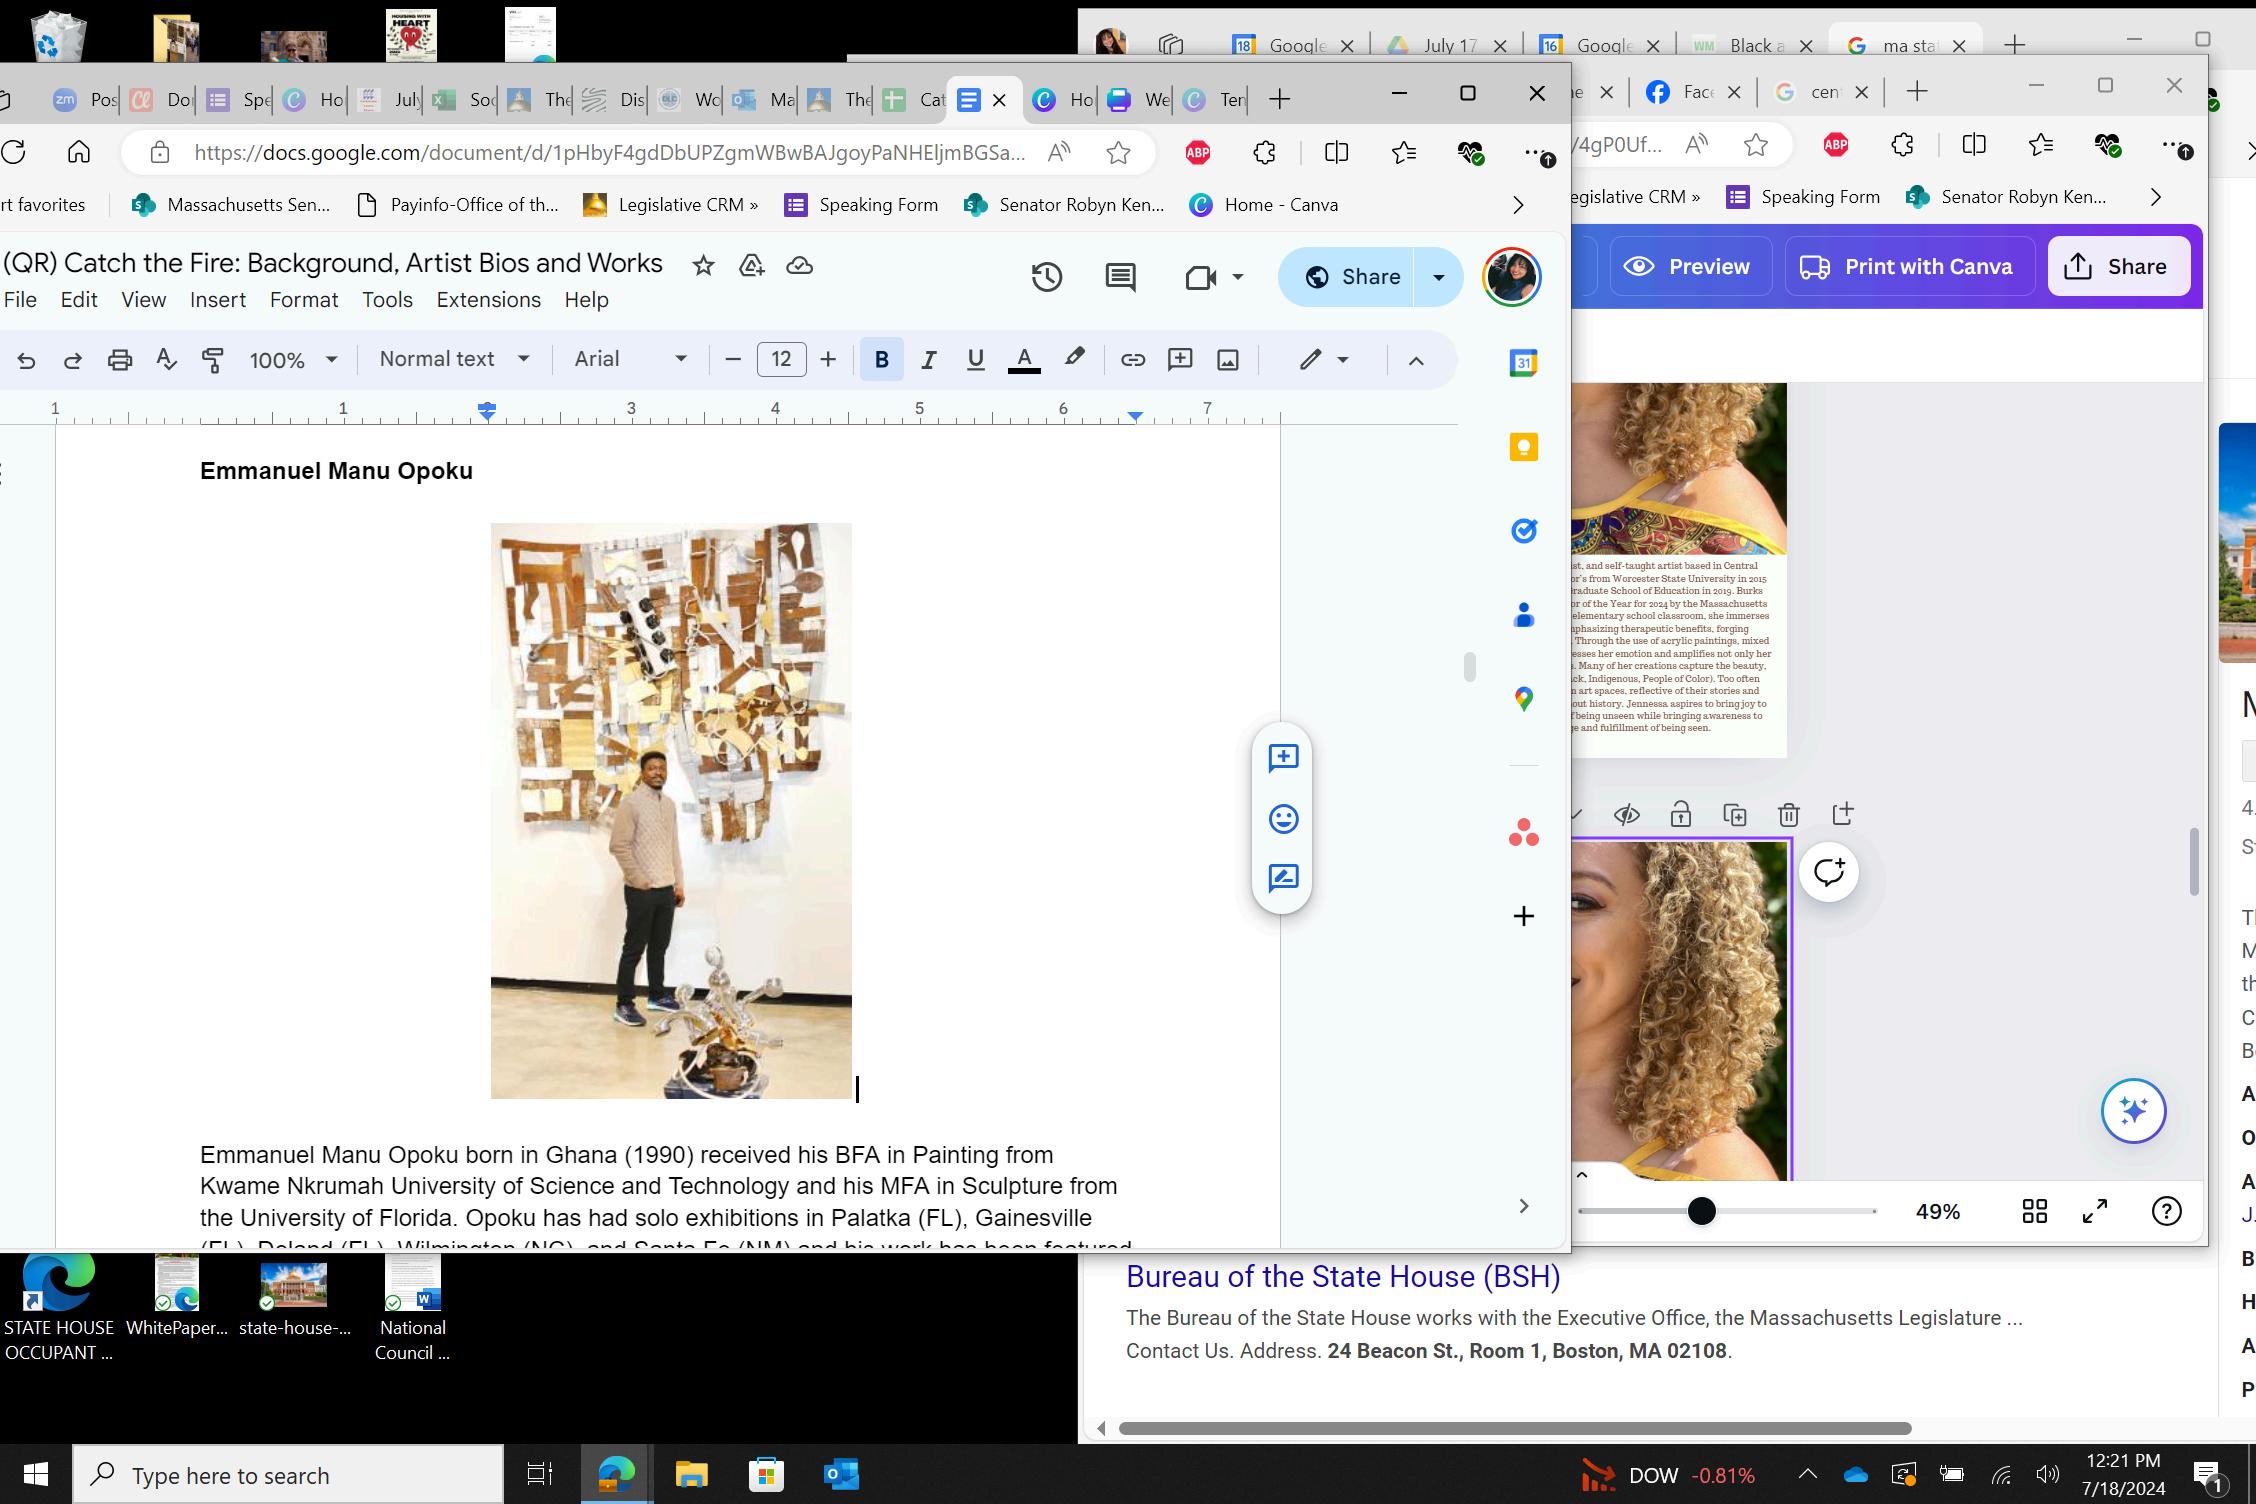Open the Insert menu
This screenshot has width=2256, height=1504.
pyautogui.click(x=217, y=300)
